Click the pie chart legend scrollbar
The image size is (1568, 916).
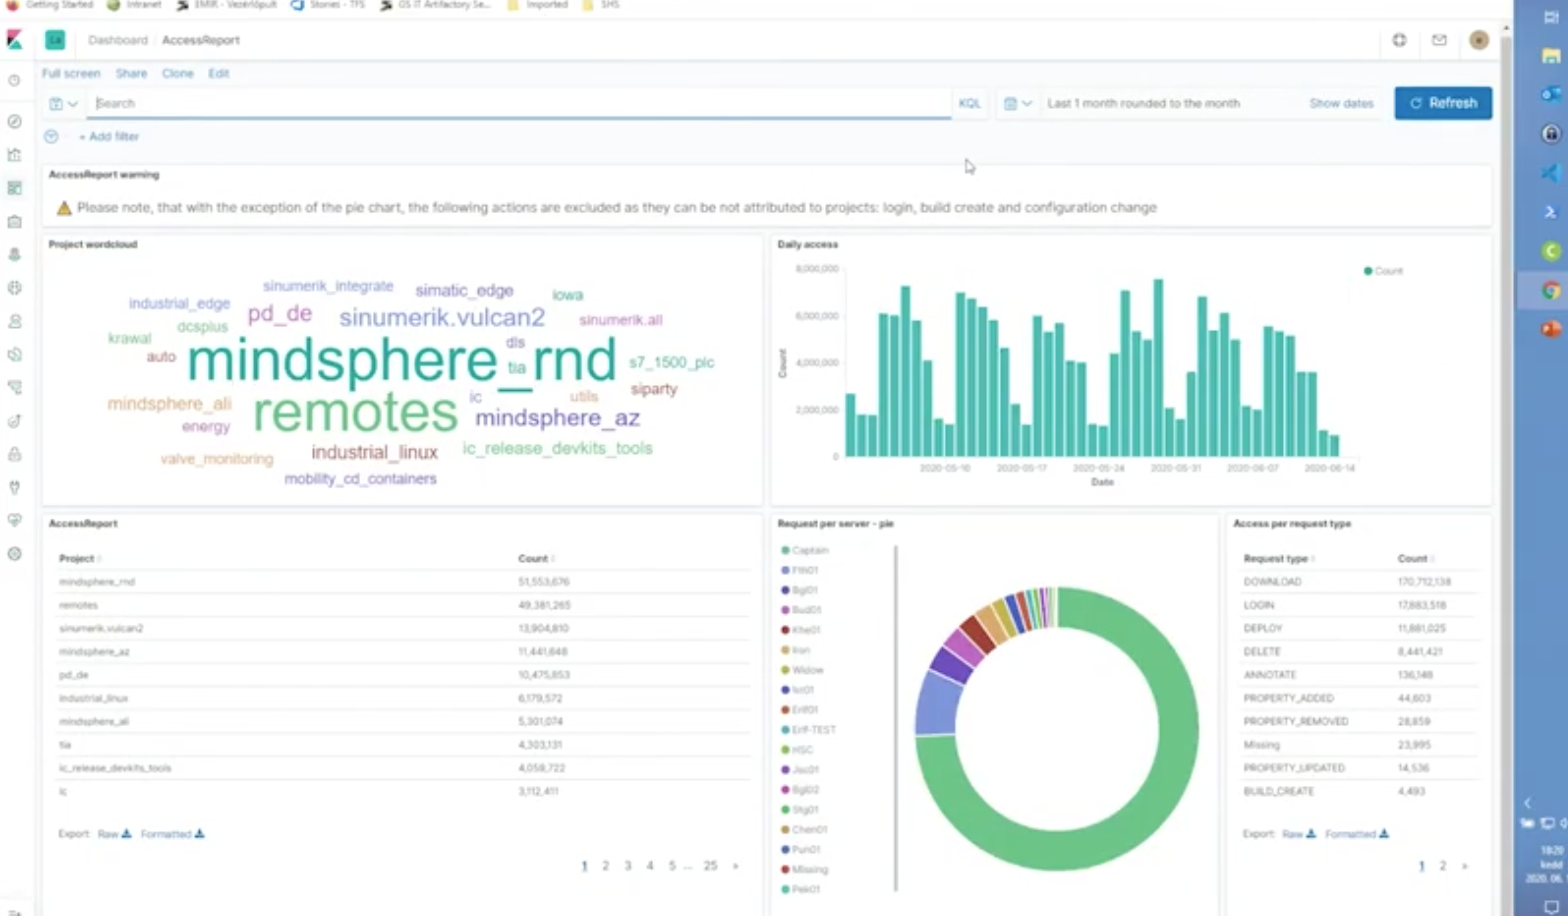click(896, 718)
